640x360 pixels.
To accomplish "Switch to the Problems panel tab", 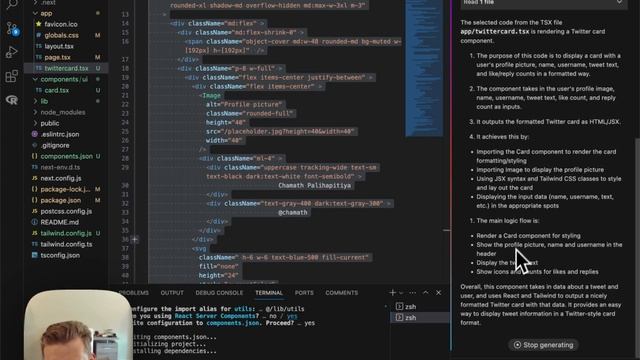I will (x=134, y=293).
